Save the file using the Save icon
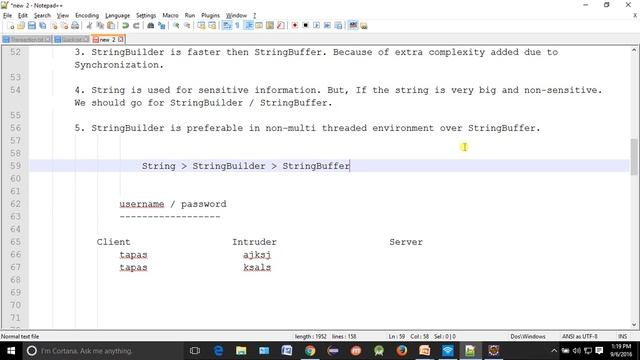640x360 pixels. tap(31, 26)
